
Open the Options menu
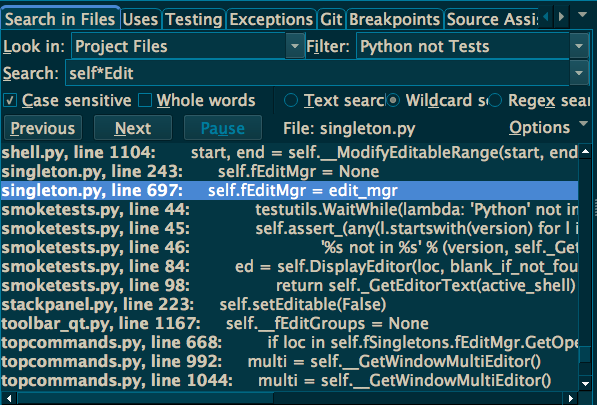pos(548,128)
